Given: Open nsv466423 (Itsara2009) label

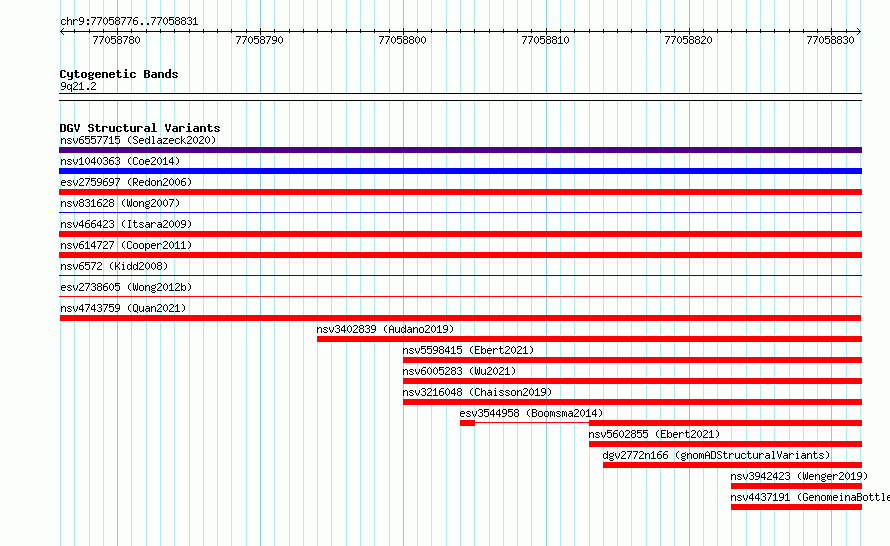Looking at the screenshot, I should tap(126, 224).
